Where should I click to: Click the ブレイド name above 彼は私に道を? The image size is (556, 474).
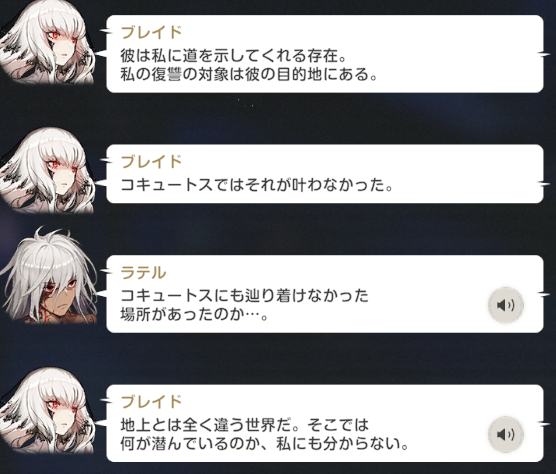pos(151,32)
